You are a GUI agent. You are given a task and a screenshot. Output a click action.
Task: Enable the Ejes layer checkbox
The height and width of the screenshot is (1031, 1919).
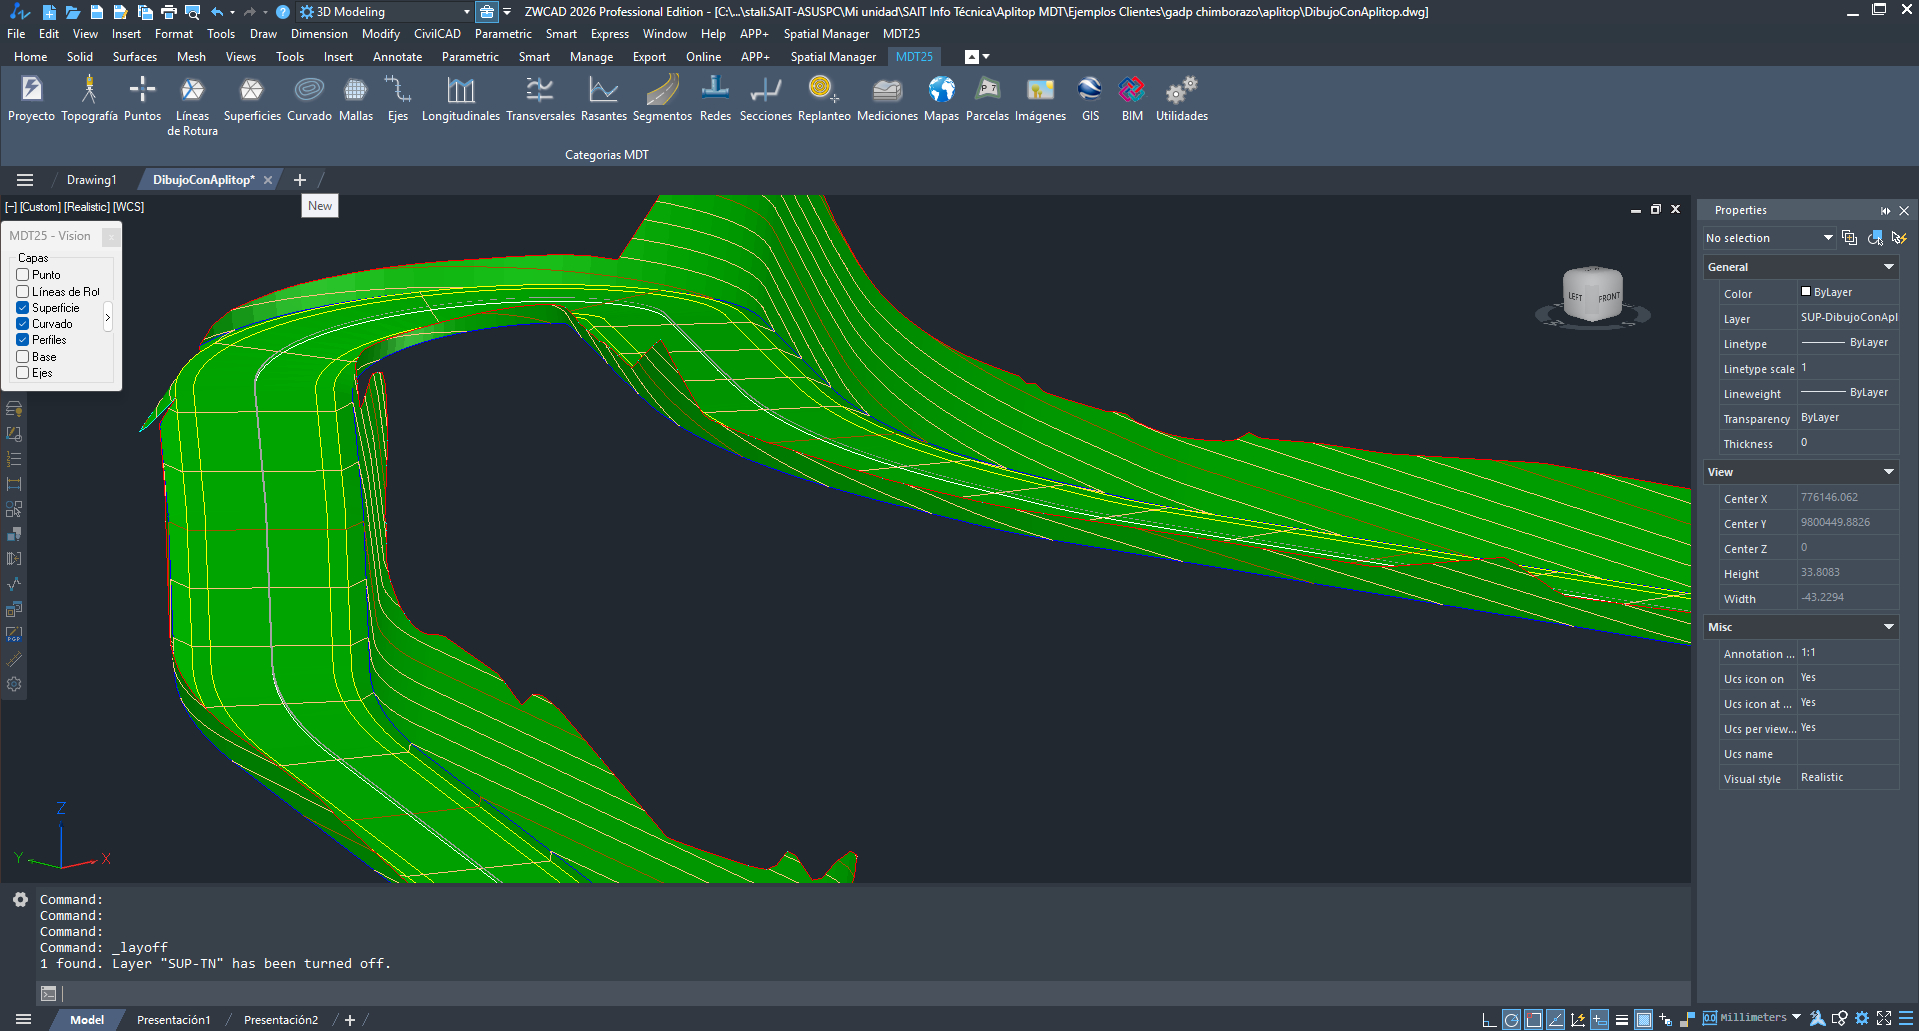pos(22,372)
